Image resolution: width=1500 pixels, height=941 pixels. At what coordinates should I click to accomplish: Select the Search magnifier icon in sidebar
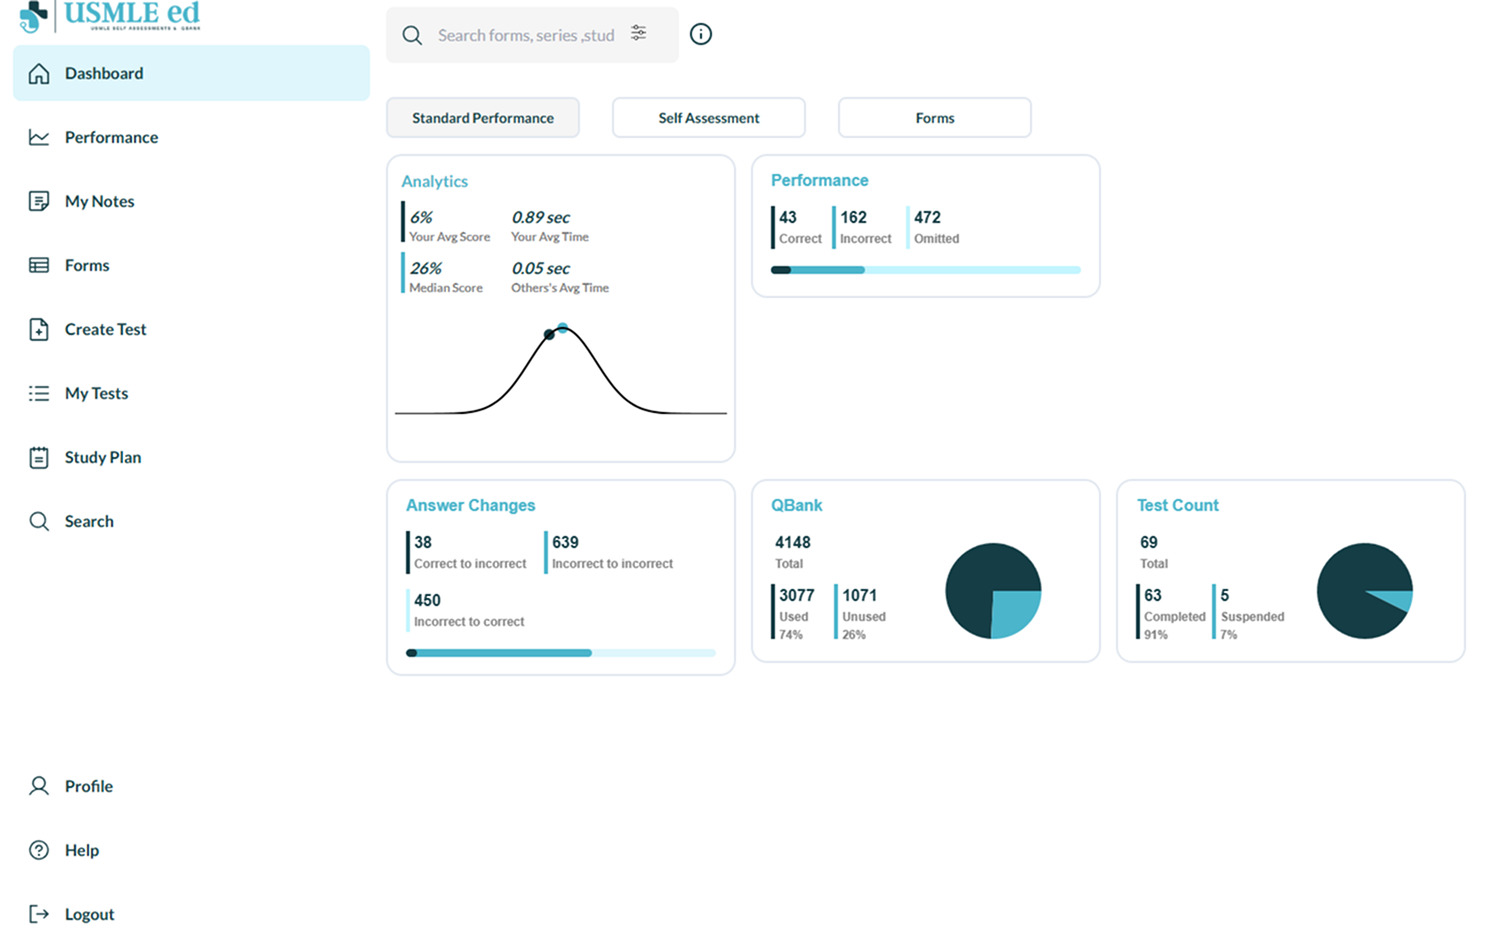point(38,521)
